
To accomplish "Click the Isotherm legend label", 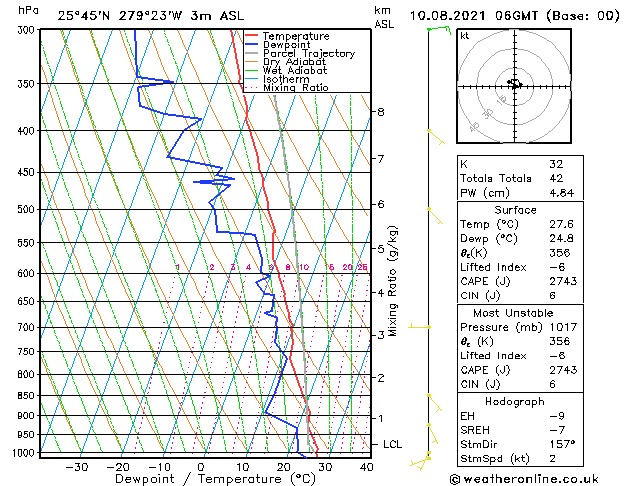I will coord(286,79).
